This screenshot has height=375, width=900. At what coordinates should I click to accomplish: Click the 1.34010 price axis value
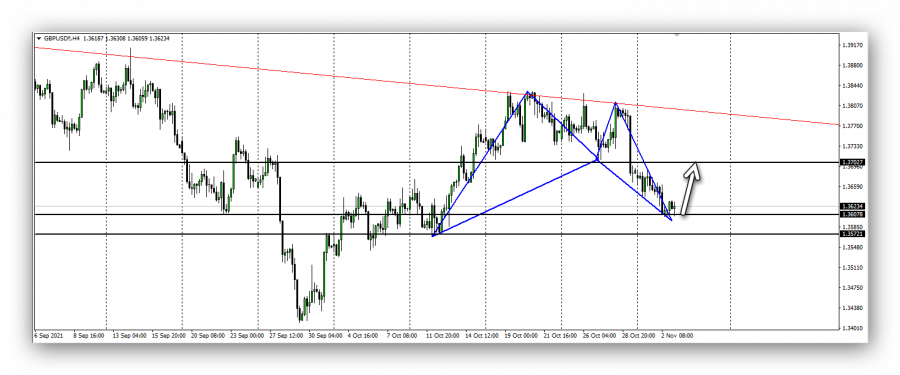point(854,328)
